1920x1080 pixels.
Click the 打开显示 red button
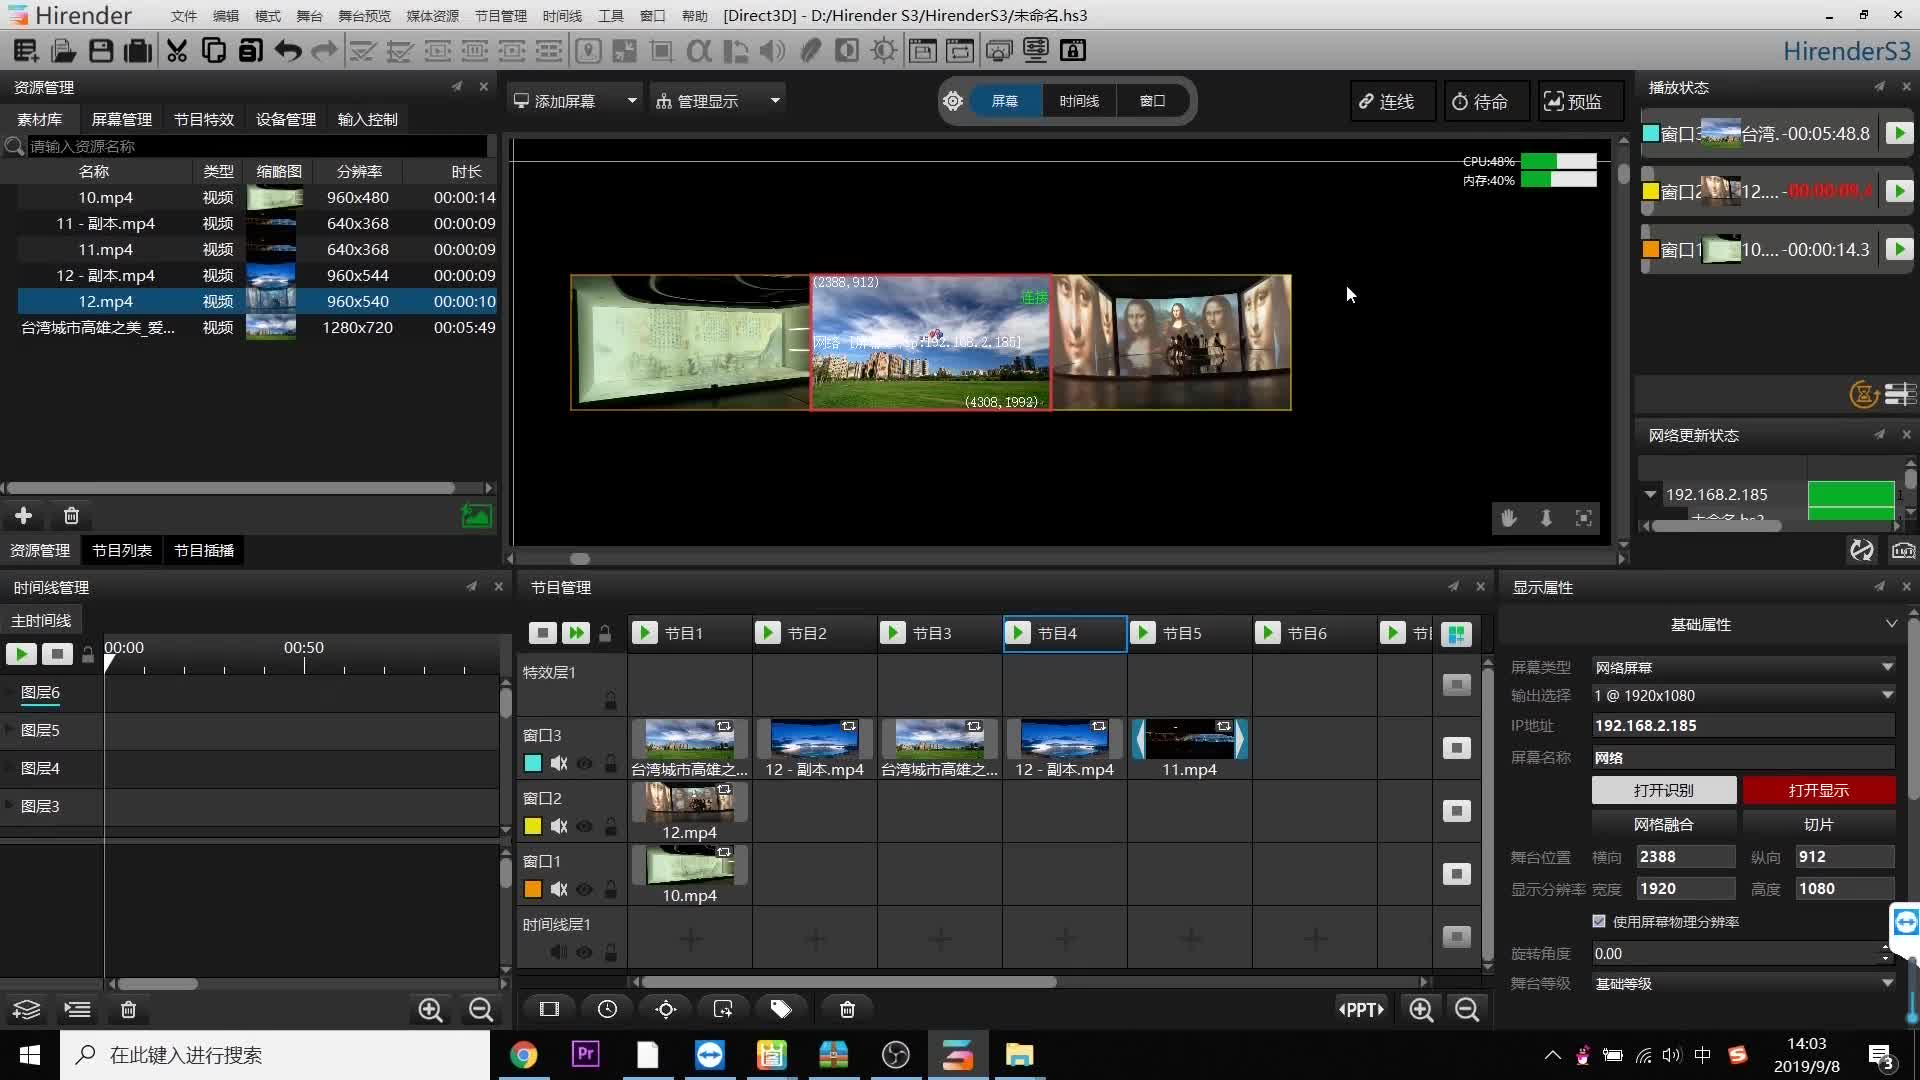click(1819, 790)
